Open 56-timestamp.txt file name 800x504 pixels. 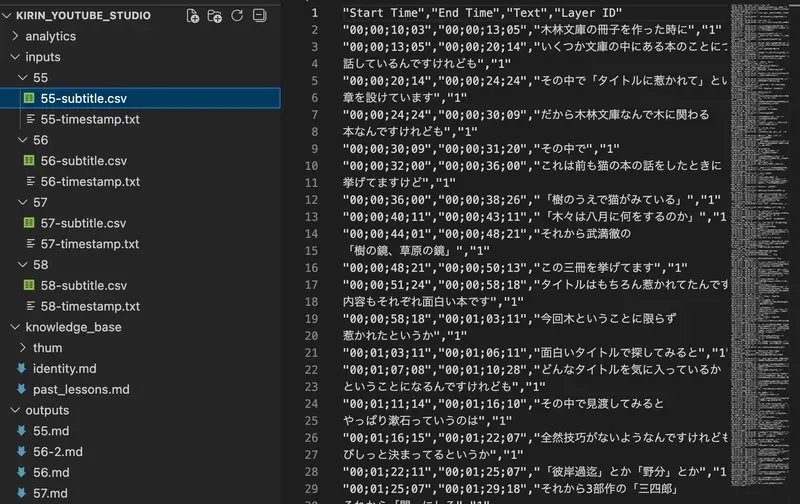(x=90, y=181)
